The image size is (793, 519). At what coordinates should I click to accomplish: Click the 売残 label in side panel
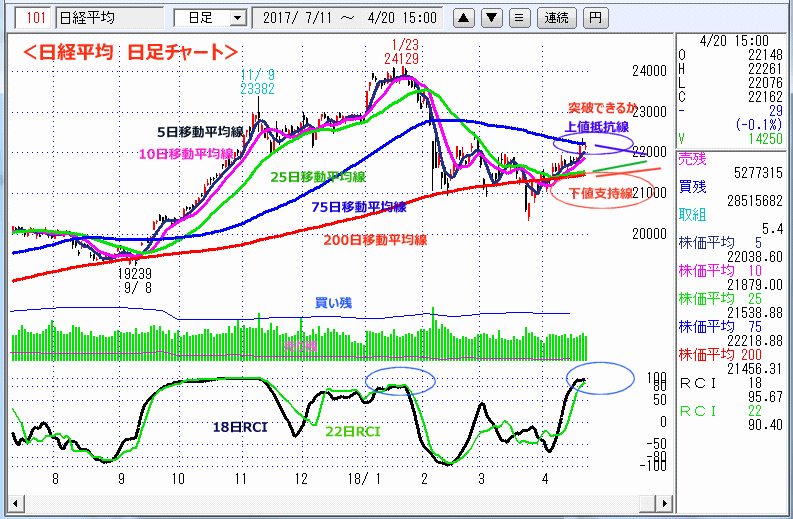(692, 159)
